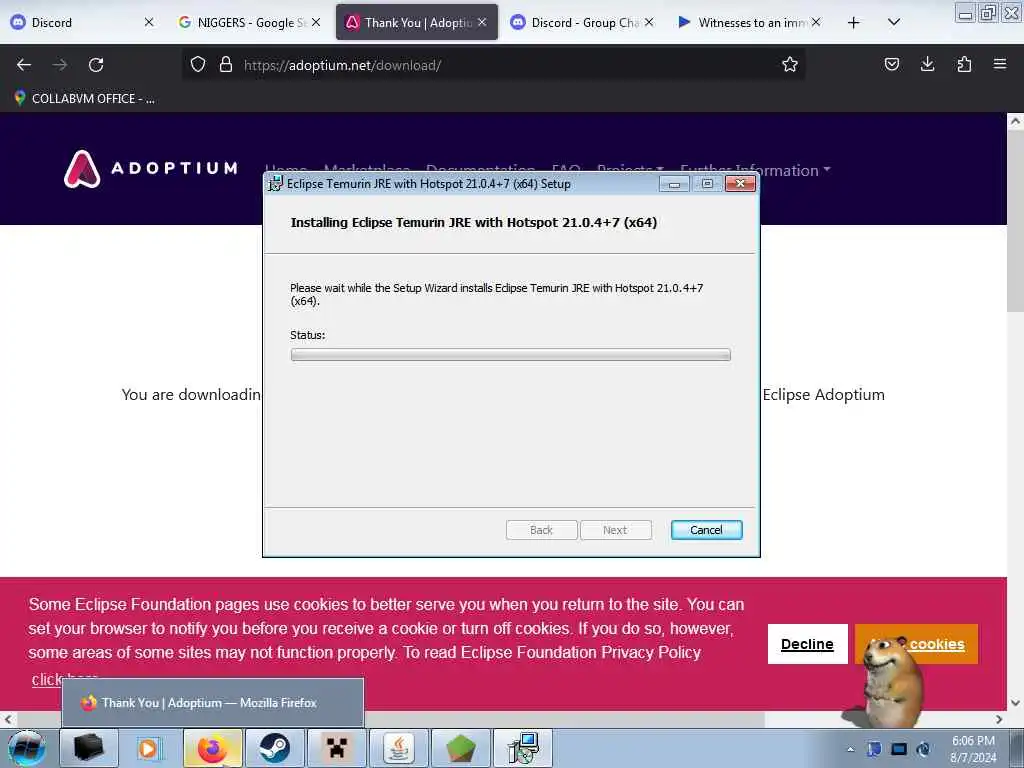Select the Thank You | Adoptium tab
Screen dimensions: 1024x768
pyautogui.click(x=417, y=22)
